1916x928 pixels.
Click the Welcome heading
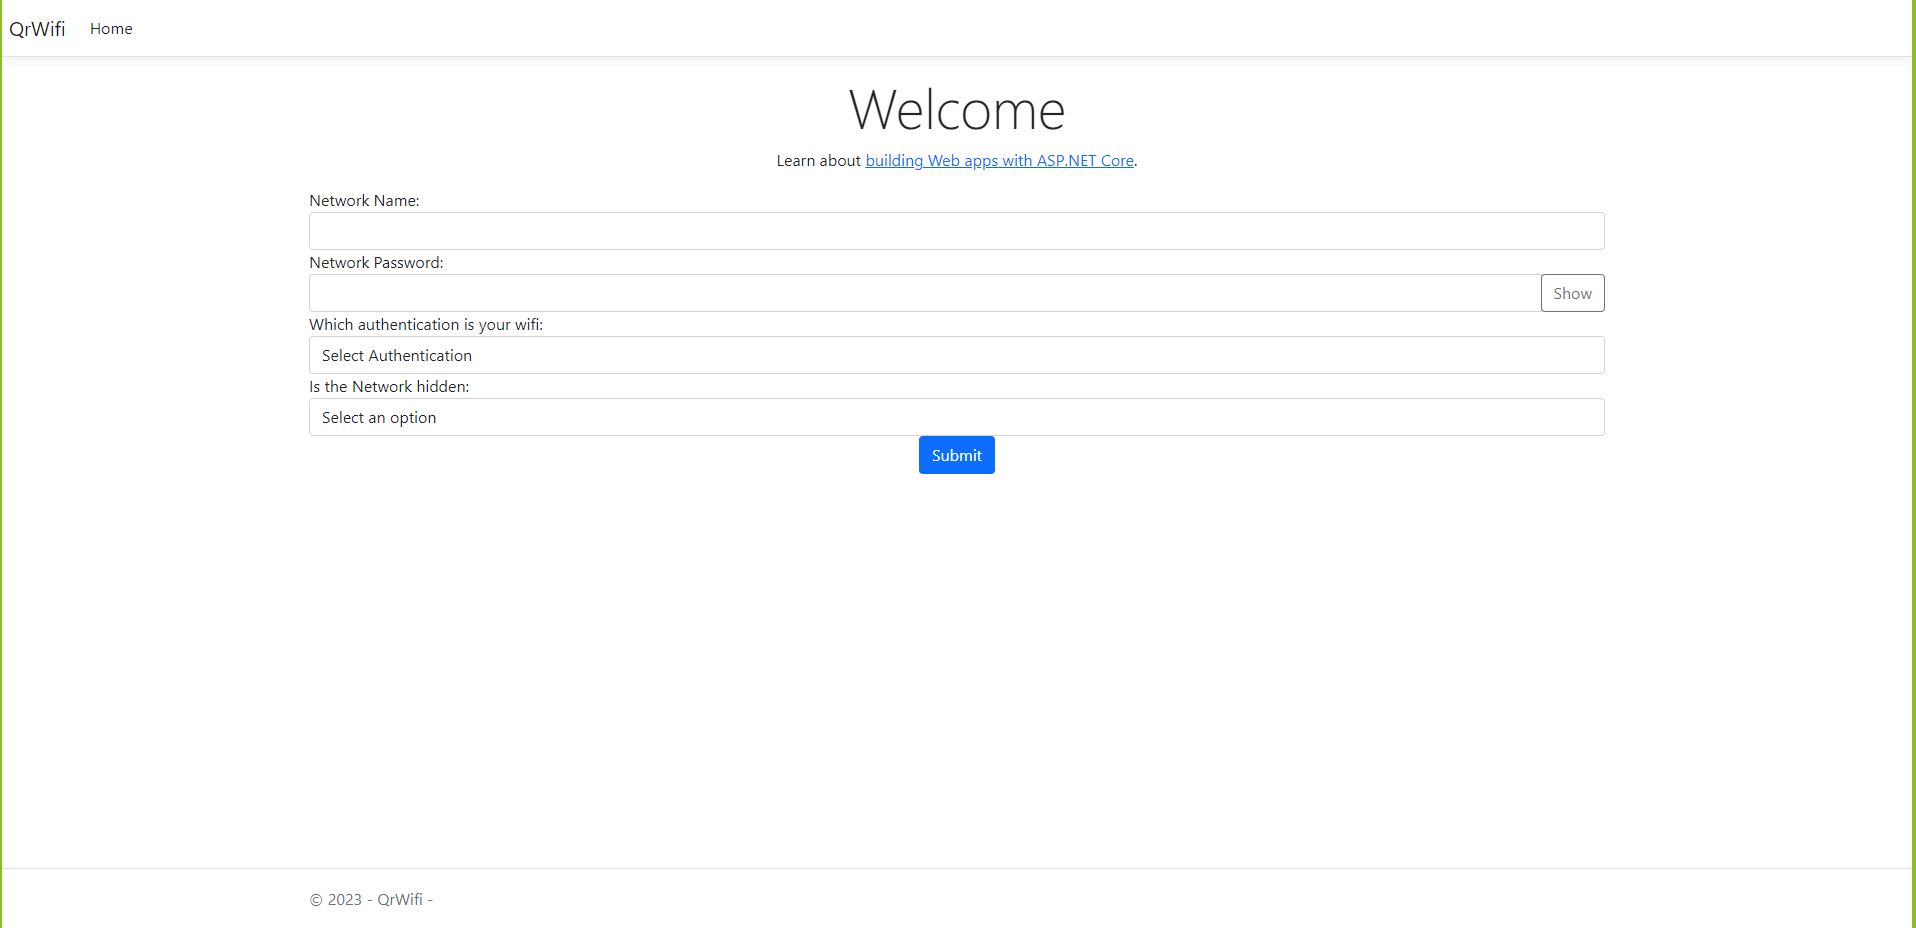pos(956,110)
